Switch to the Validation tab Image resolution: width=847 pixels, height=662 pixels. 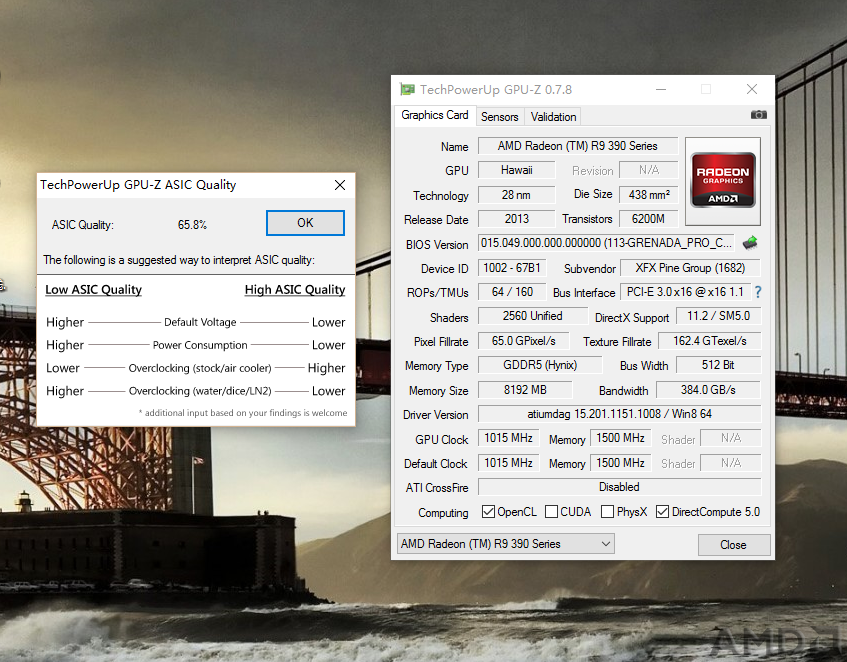tap(553, 117)
